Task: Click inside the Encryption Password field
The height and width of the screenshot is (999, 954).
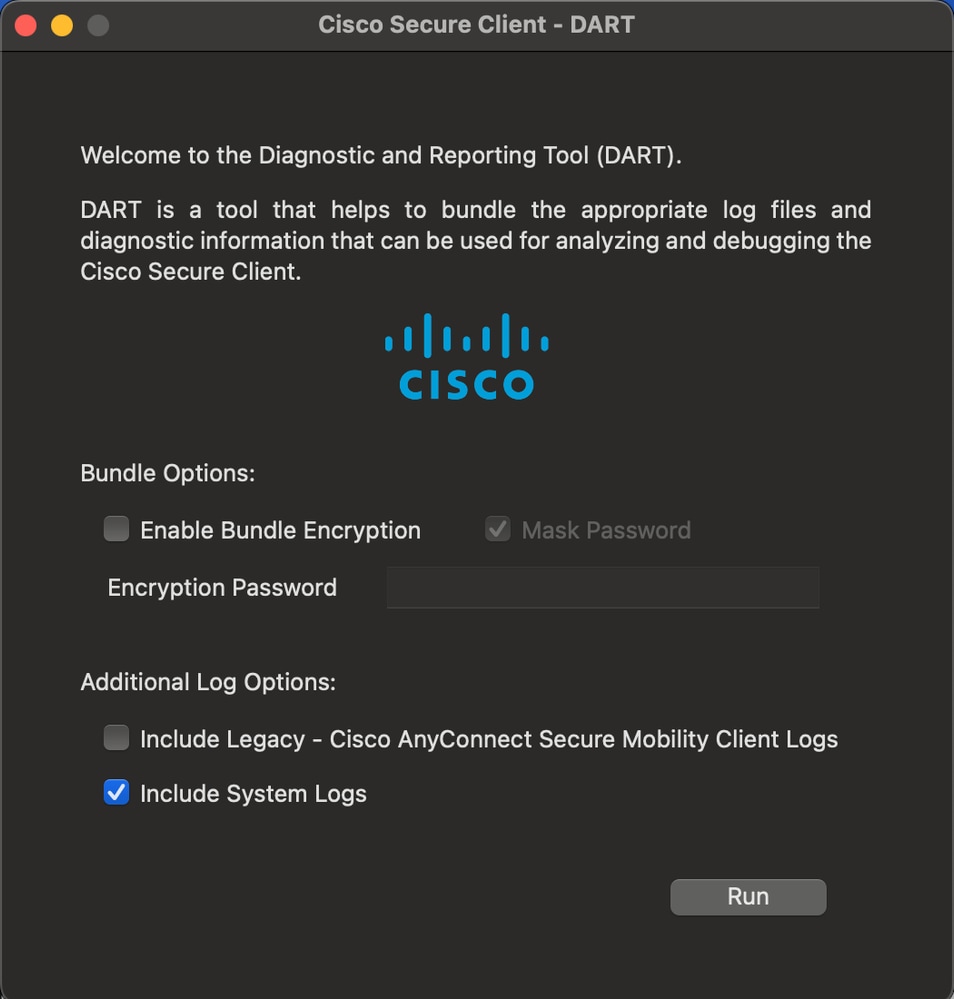Action: coord(602,587)
